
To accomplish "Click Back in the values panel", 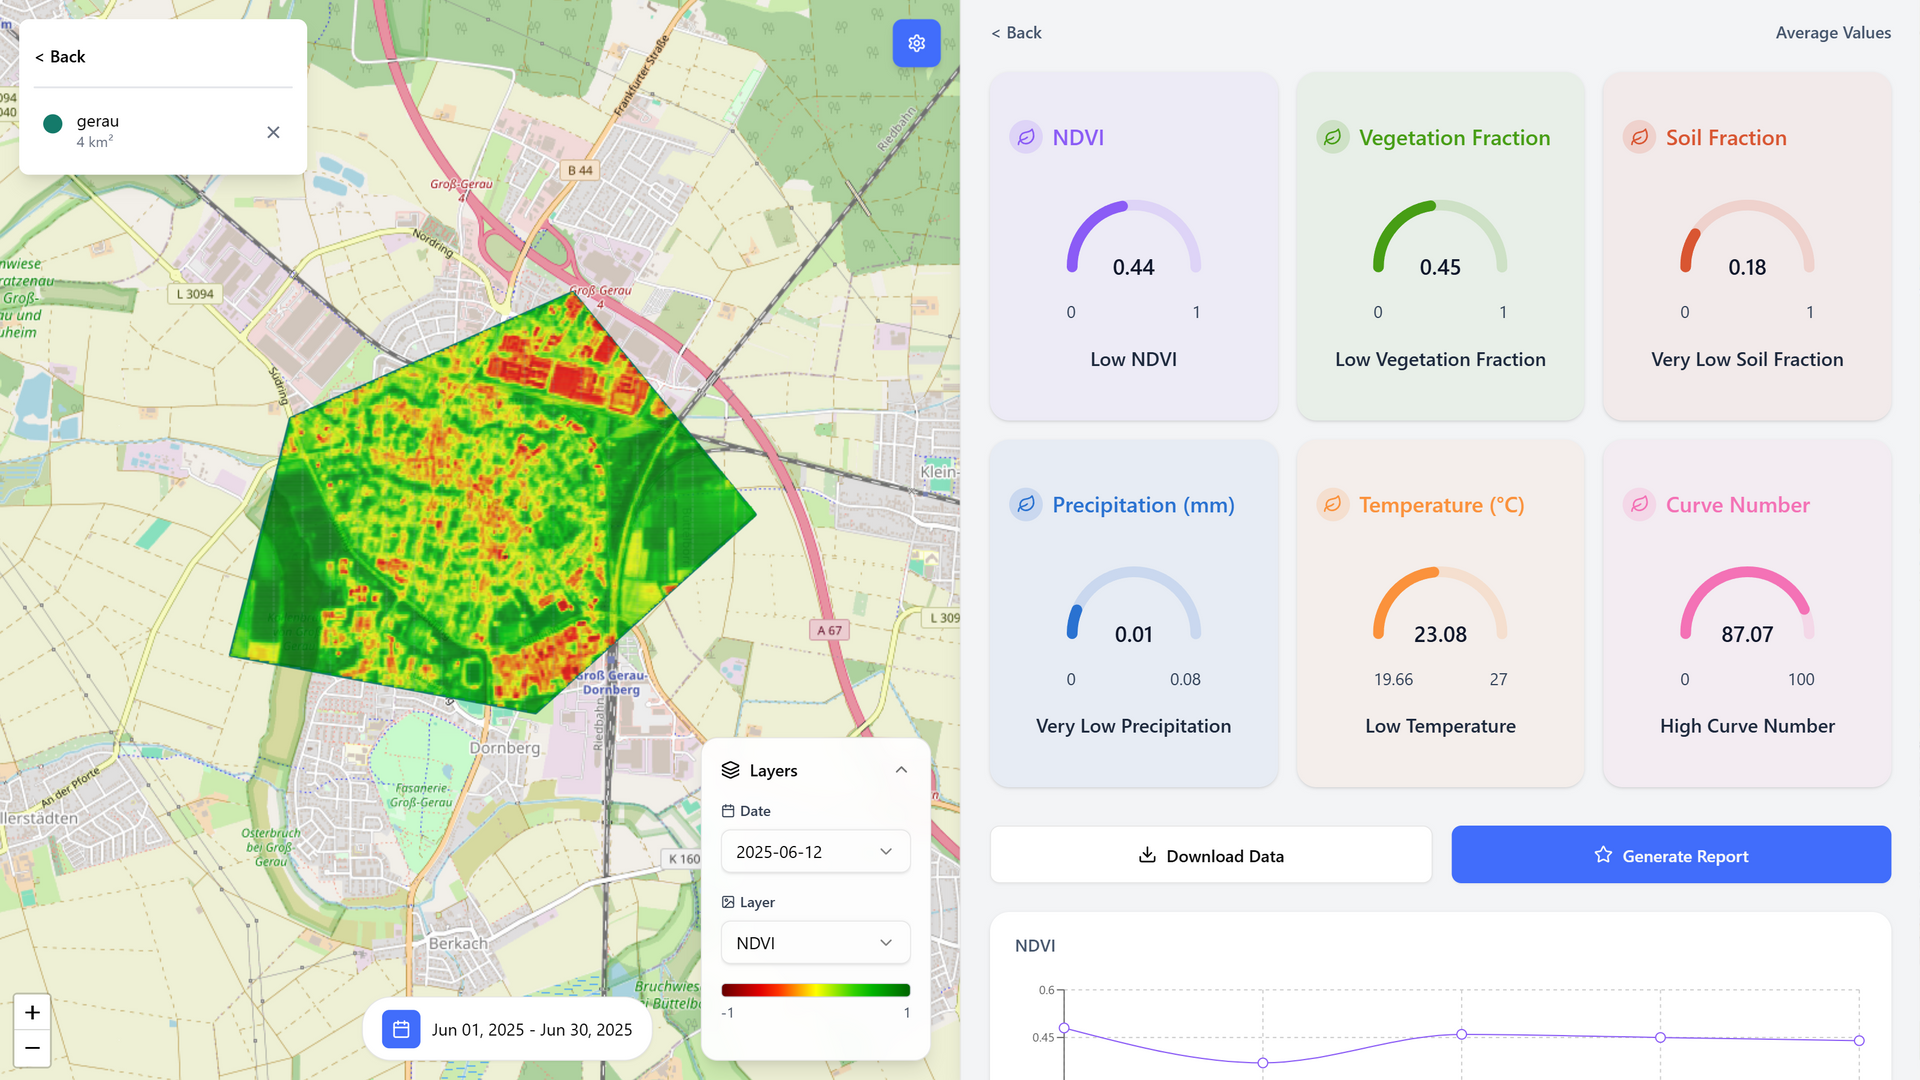I will (x=1016, y=33).
